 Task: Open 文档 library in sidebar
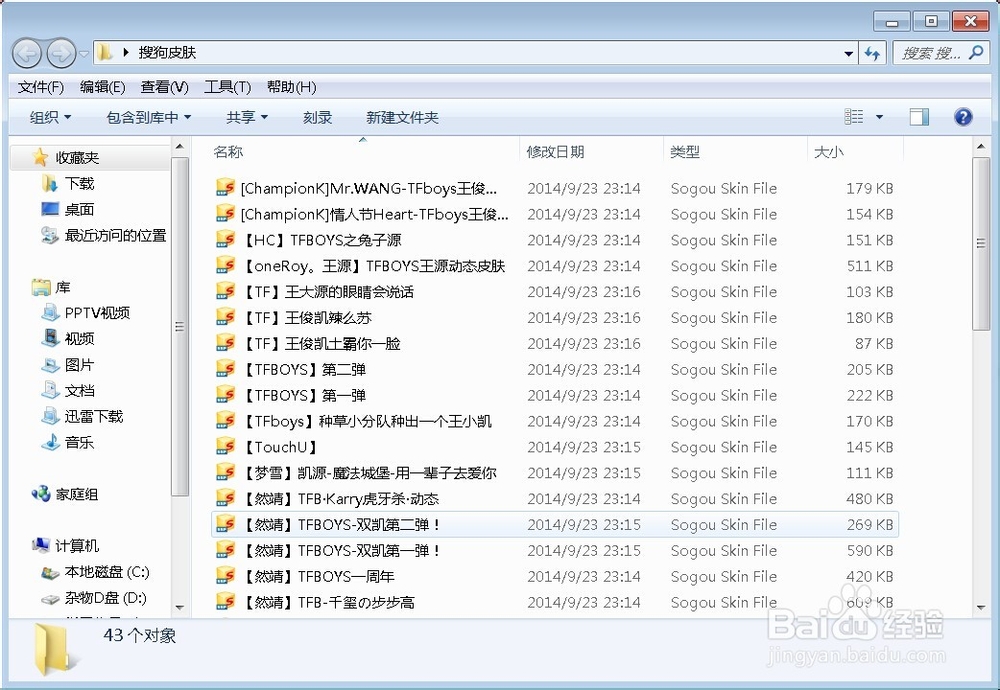(x=80, y=390)
